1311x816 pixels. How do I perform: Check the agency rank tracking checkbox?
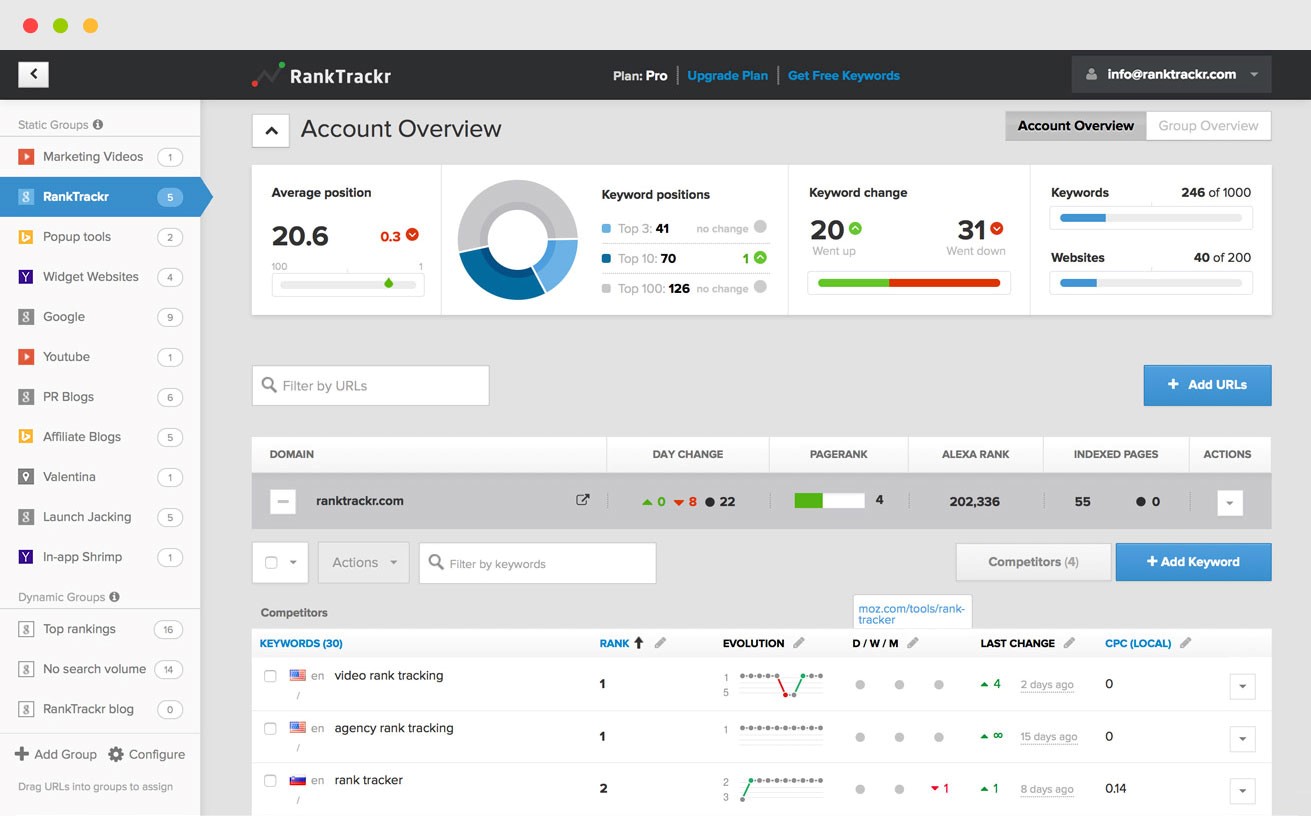click(x=270, y=729)
